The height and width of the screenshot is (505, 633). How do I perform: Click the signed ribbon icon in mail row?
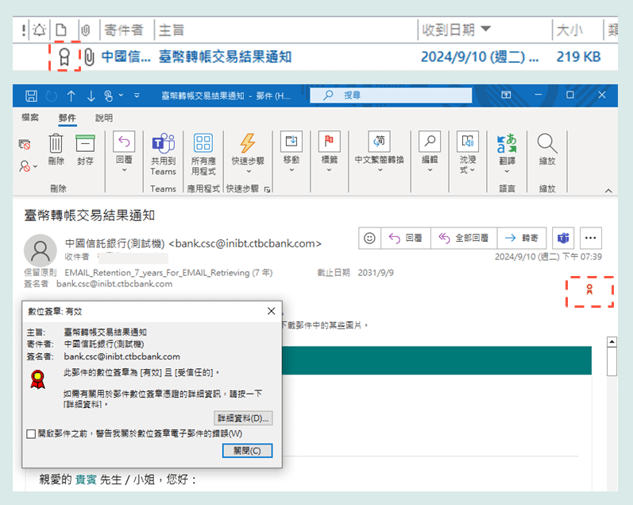coord(64,57)
